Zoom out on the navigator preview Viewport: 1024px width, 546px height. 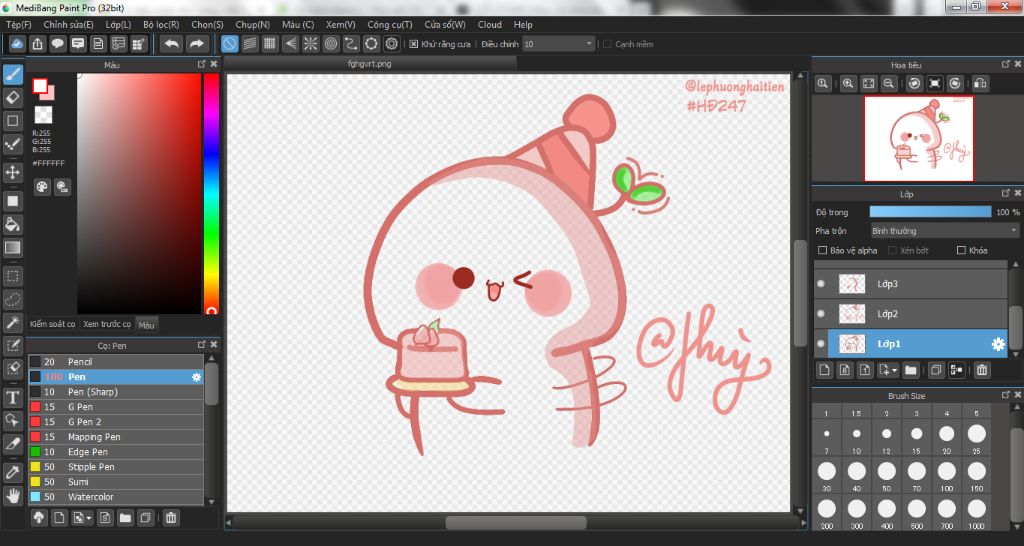coord(888,84)
